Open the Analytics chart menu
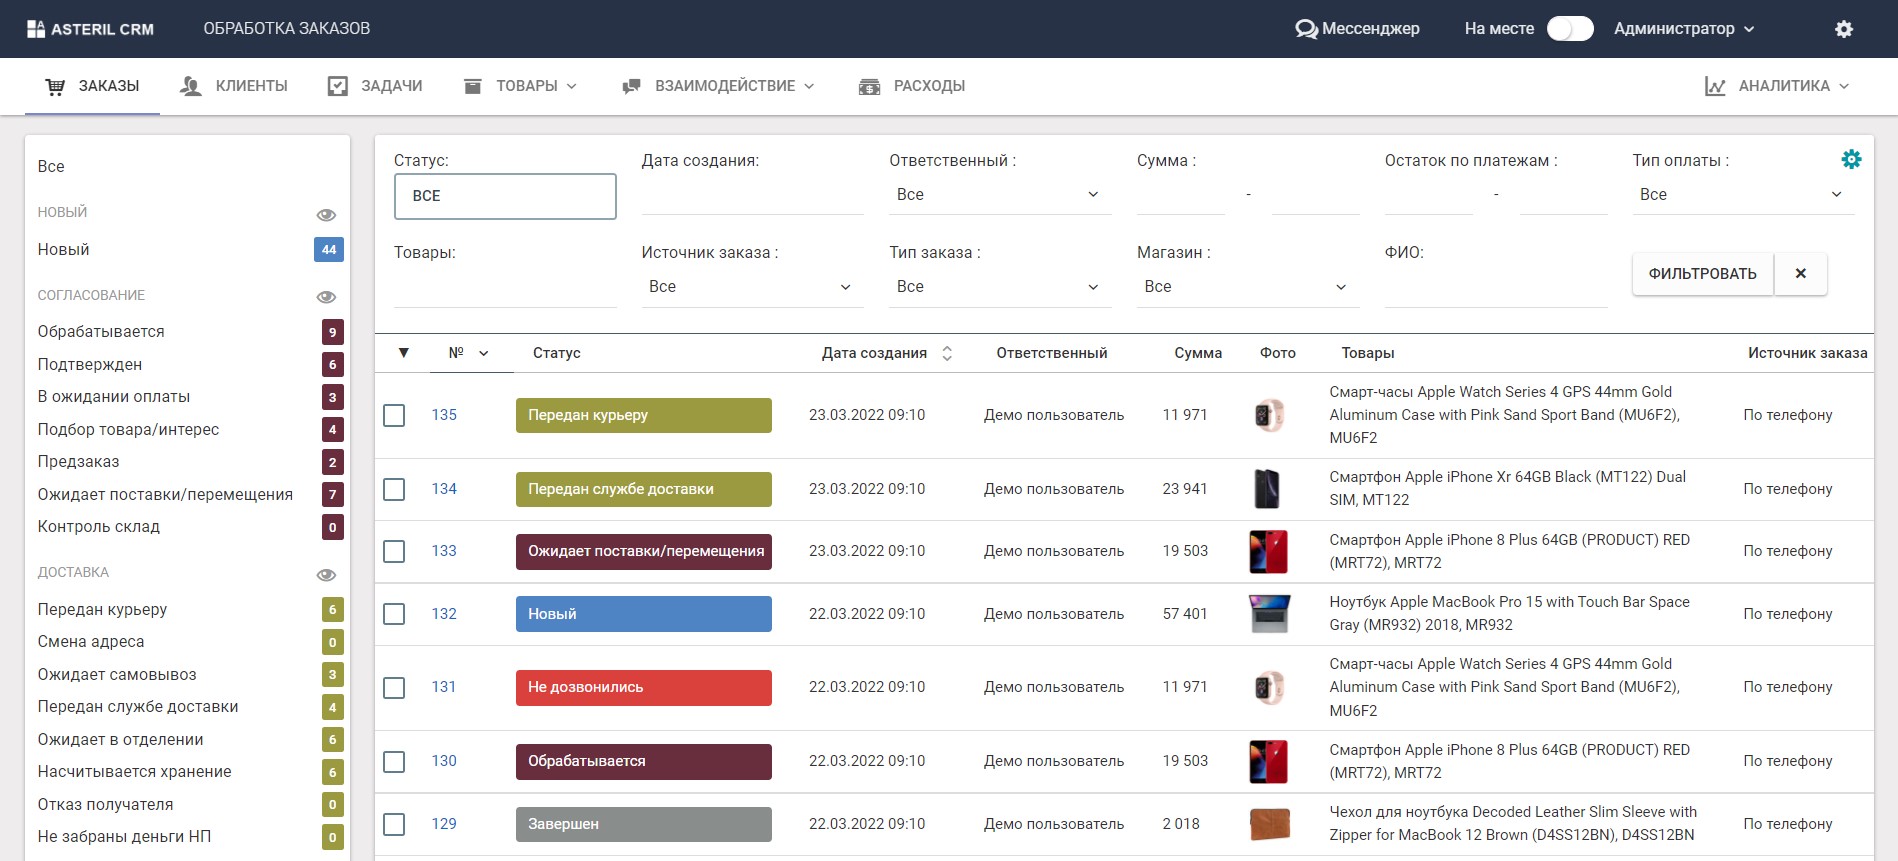1898x861 pixels. click(x=1777, y=86)
